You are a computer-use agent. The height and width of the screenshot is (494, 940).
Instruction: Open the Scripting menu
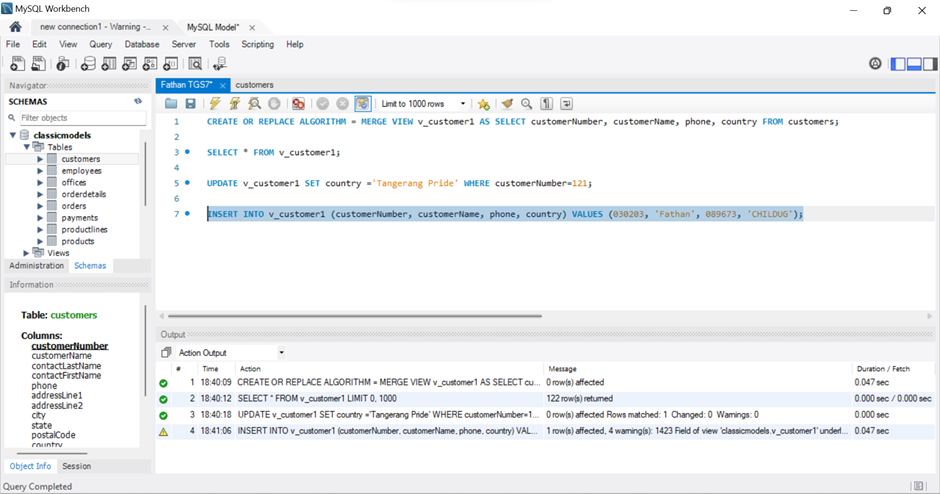coord(257,44)
